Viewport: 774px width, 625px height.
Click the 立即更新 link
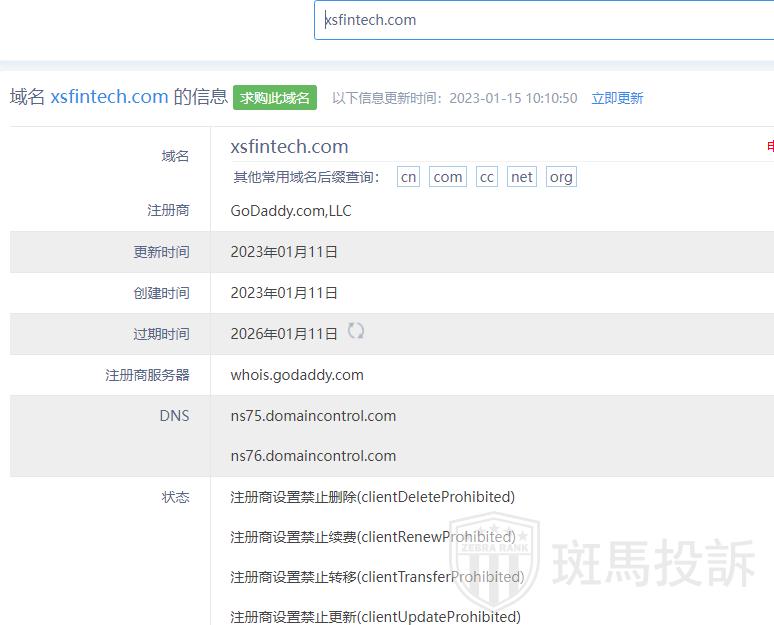(617, 98)
